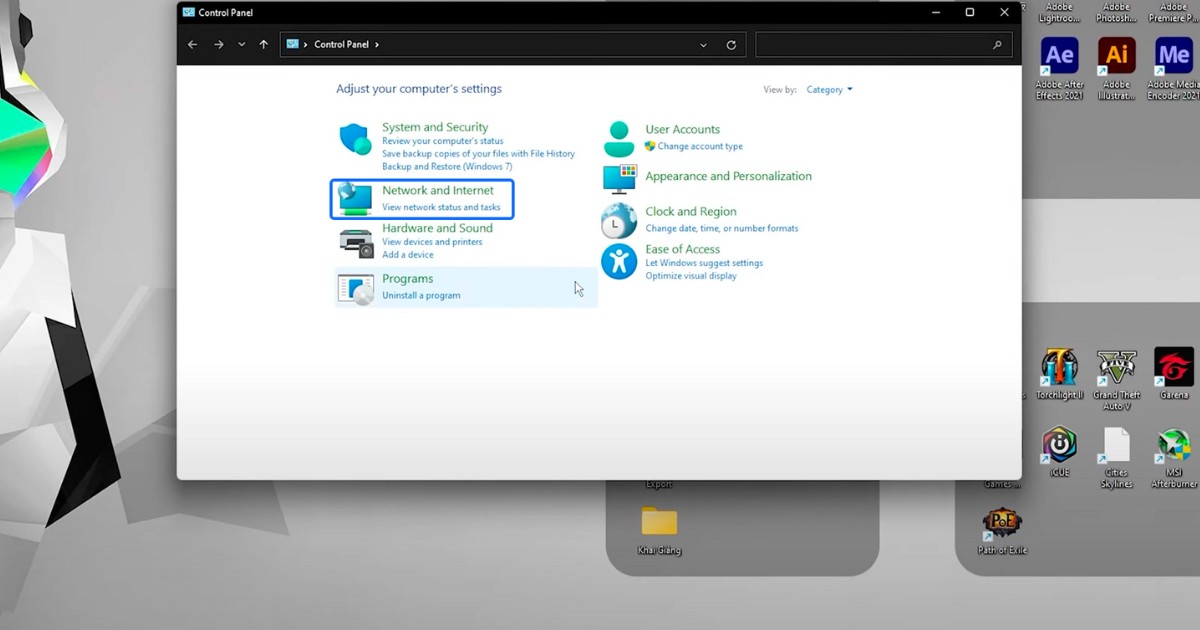This screenshot has width=1200, height=630.
Task: Open the Network and Internet icon
Action: tap(355, 199)
